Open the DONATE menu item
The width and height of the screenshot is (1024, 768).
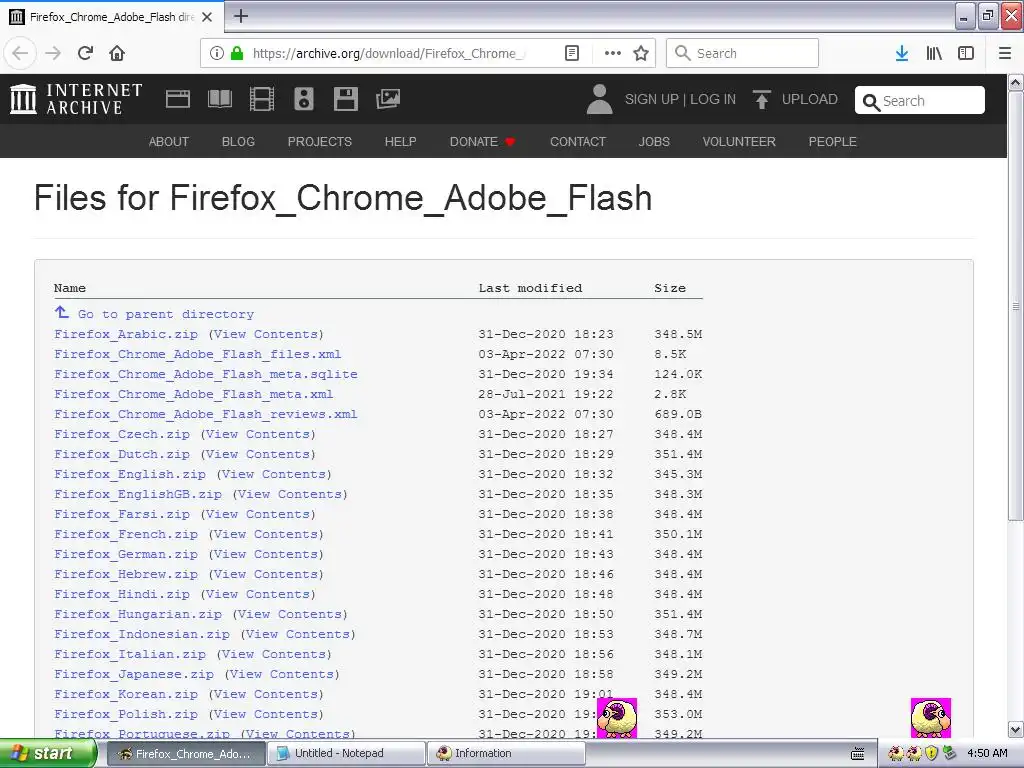[x=483, y=142]
